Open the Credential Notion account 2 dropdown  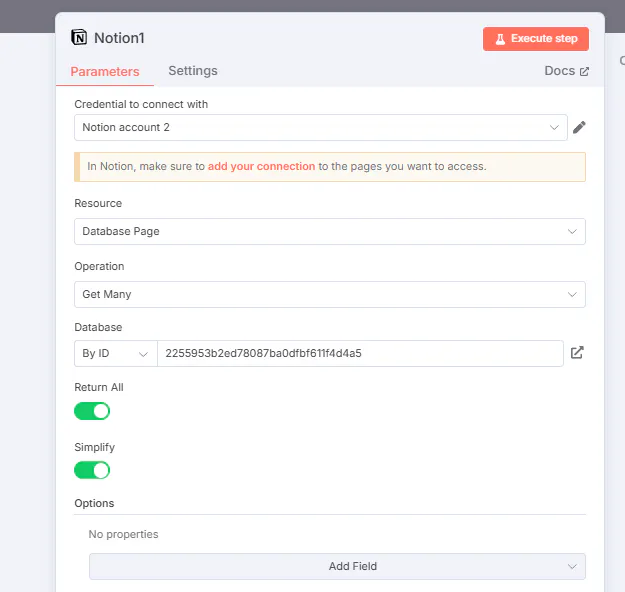[x=320, y=127]
